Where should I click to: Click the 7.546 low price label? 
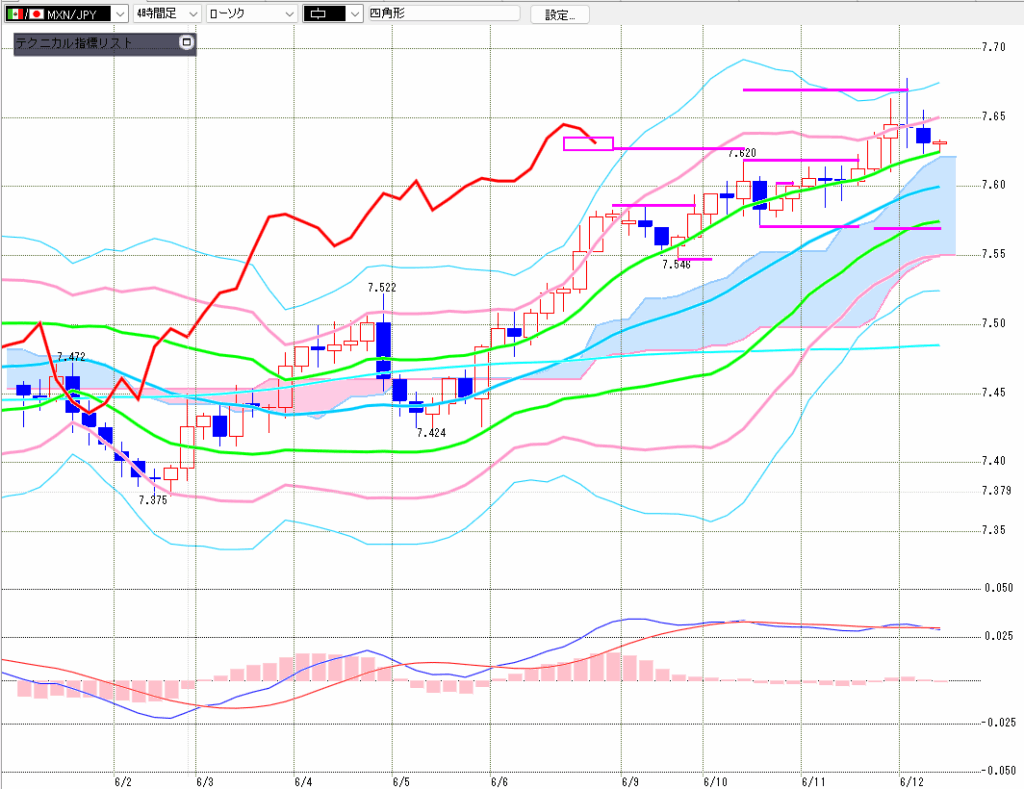(x=676, y=265)
